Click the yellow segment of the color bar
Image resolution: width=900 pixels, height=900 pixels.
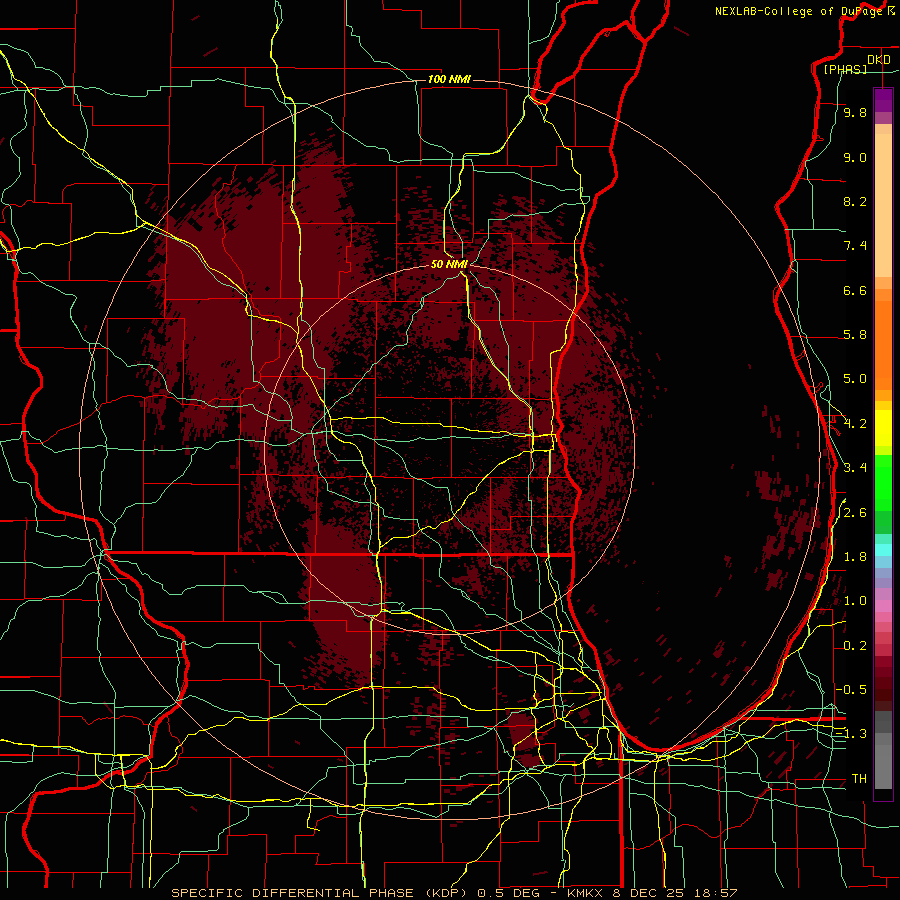pyautogui.click(x=883, y=428)
